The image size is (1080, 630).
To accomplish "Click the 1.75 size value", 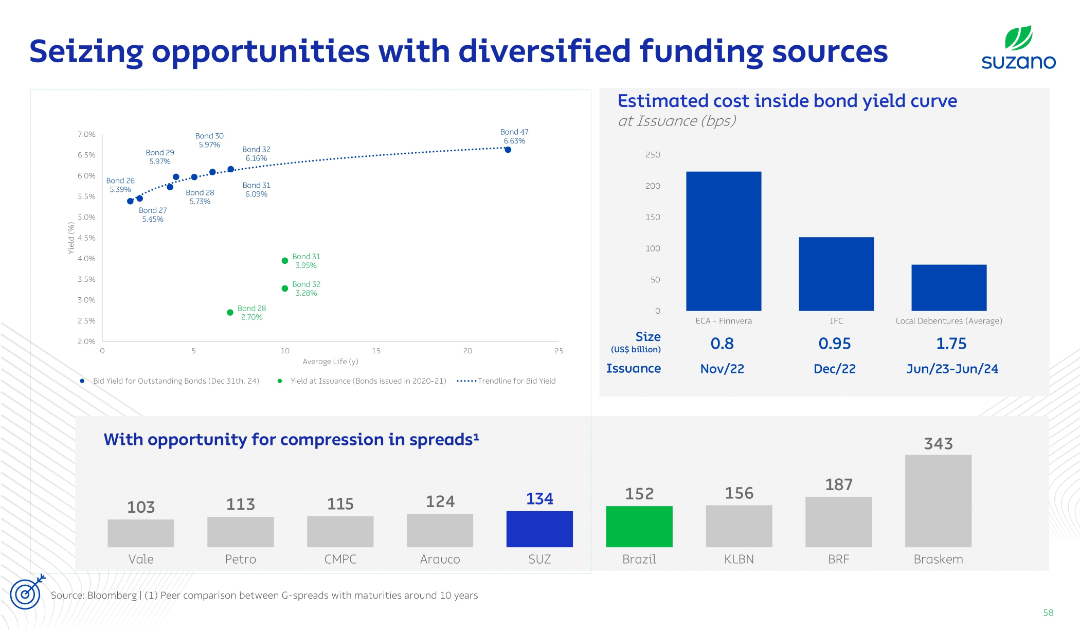I will 951,344.
